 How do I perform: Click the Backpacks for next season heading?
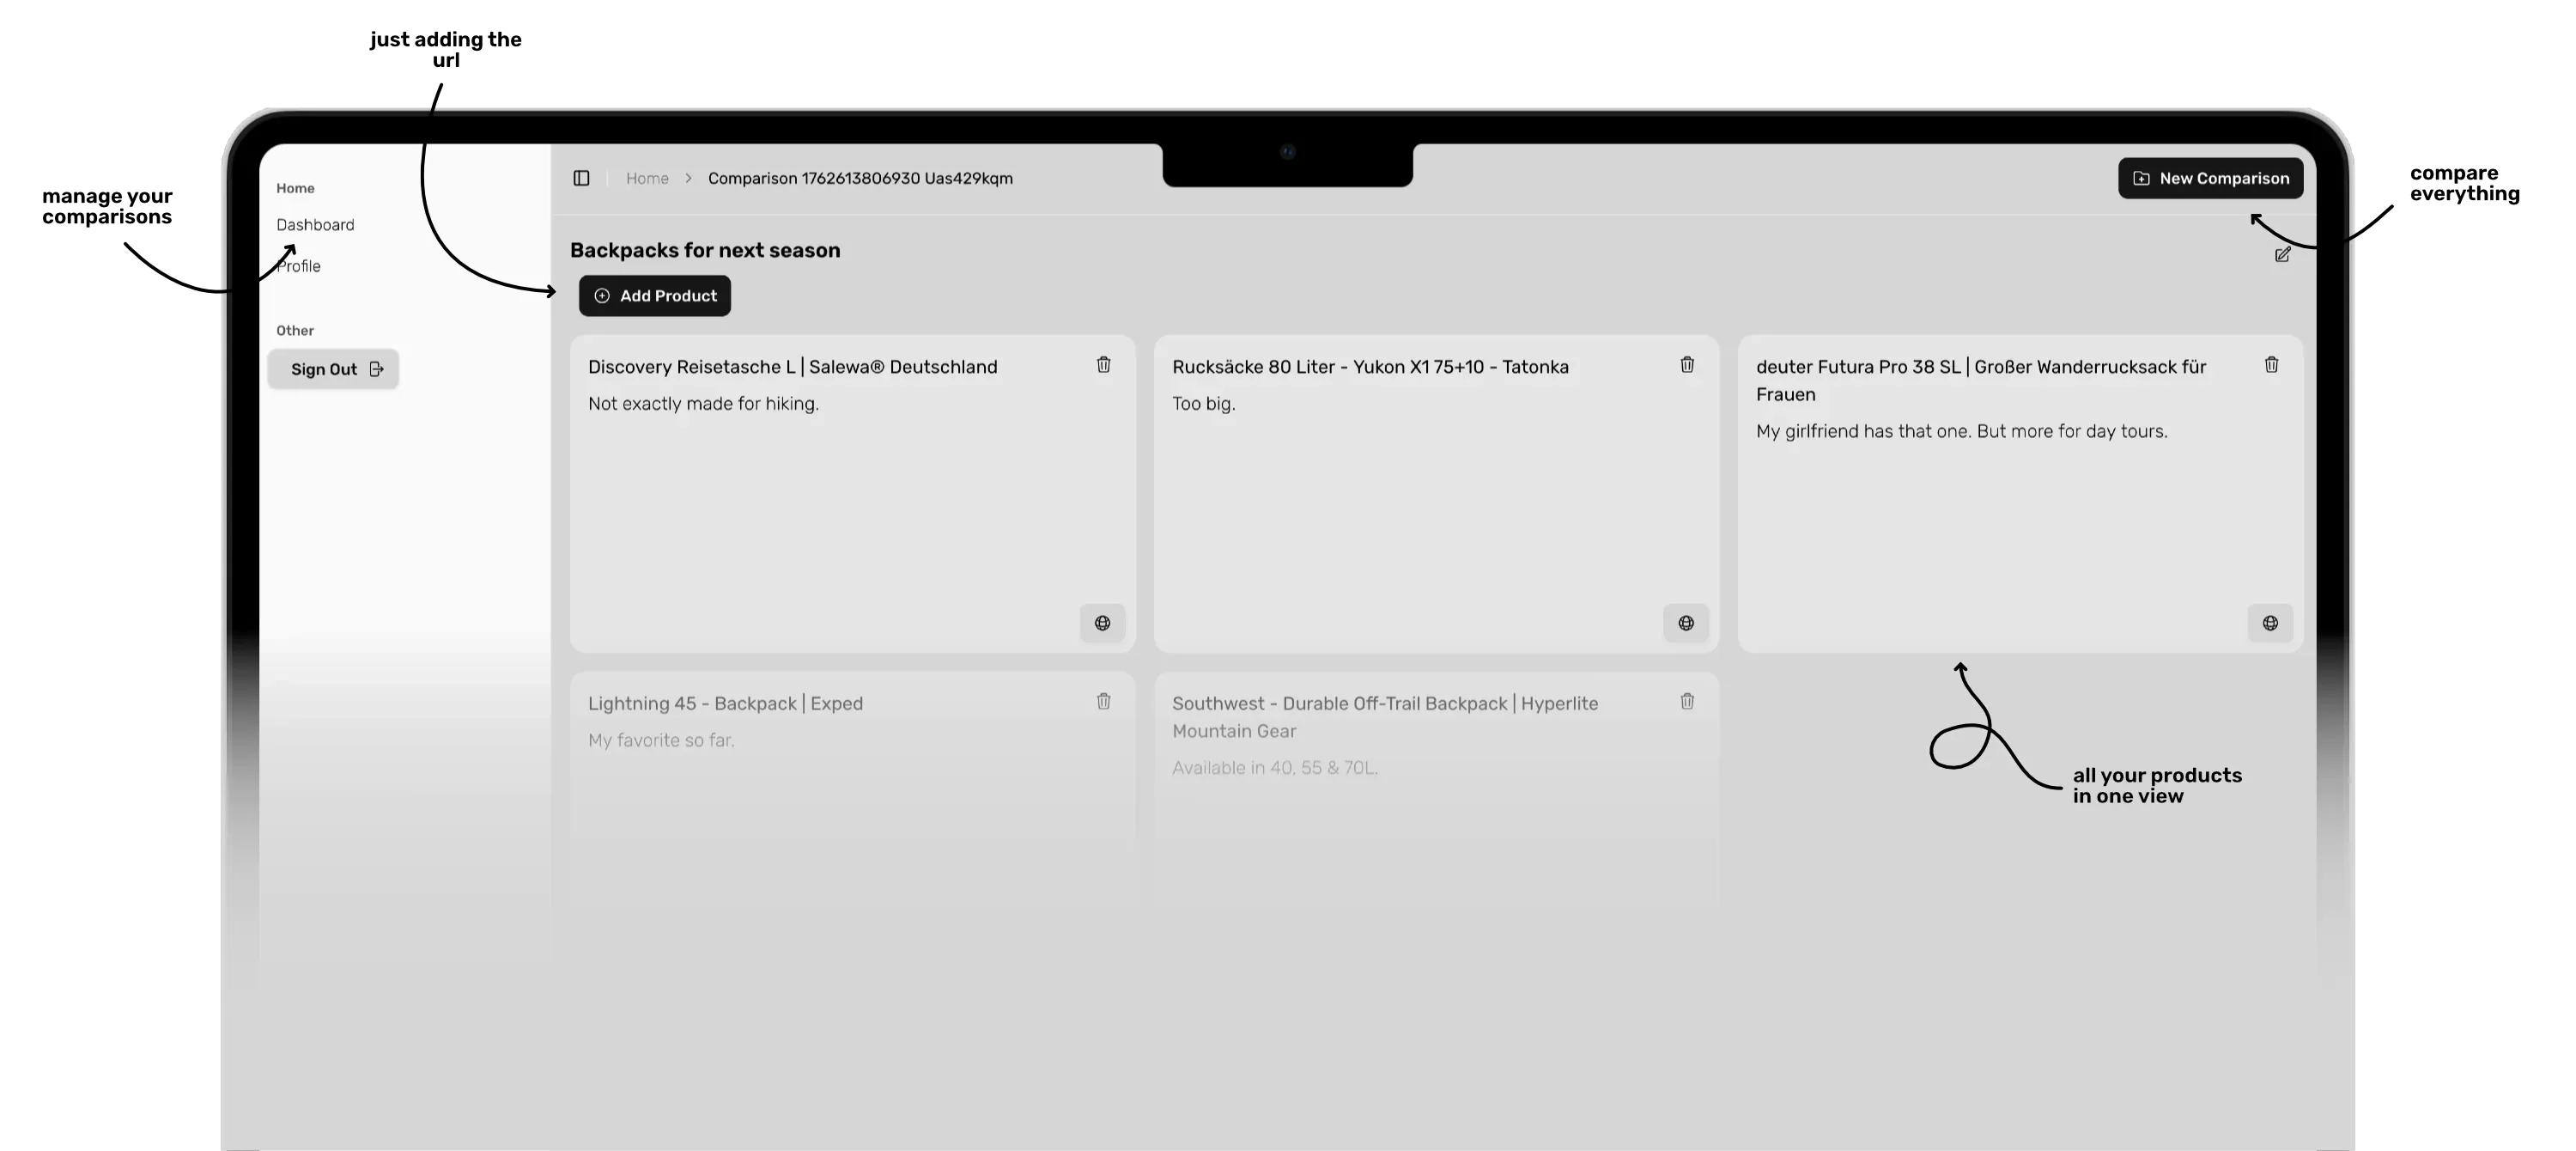click(705, 250)
